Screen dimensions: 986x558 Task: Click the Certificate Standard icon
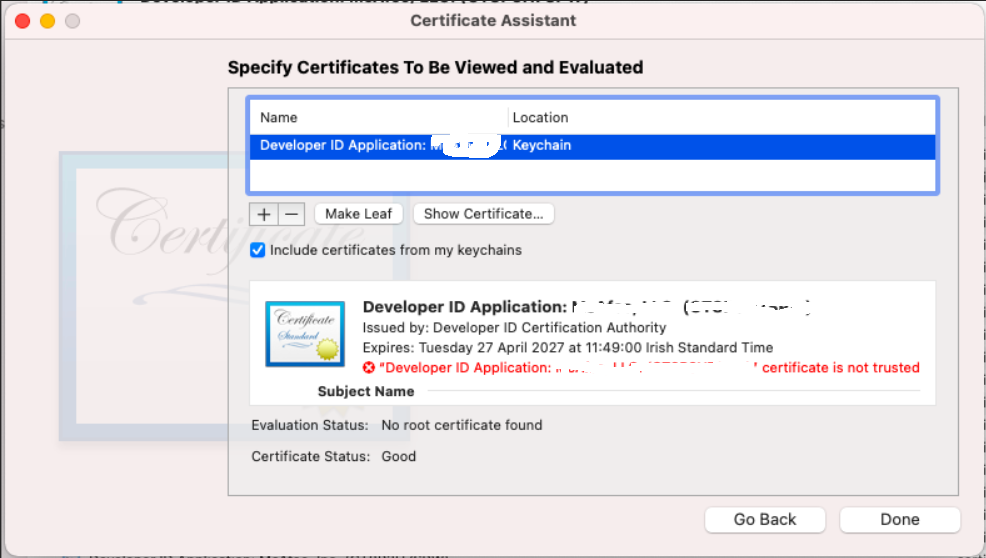[305, 334]
